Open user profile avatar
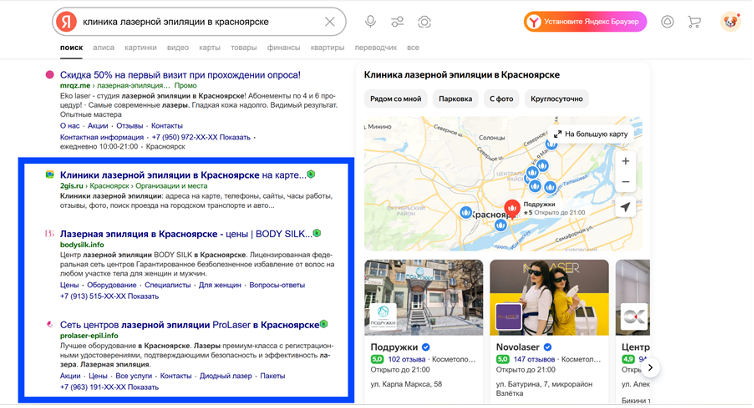 (x=730, y=22)
